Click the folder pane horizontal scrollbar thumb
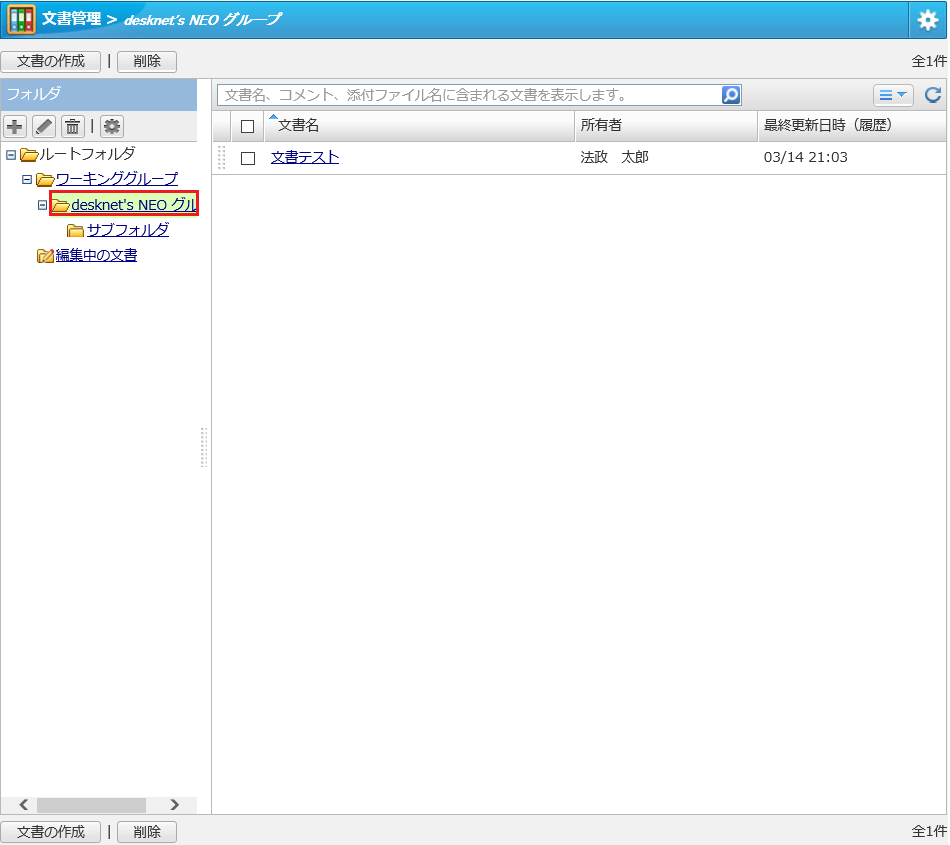Screen dimensions: 950x845 pos(91,804)
